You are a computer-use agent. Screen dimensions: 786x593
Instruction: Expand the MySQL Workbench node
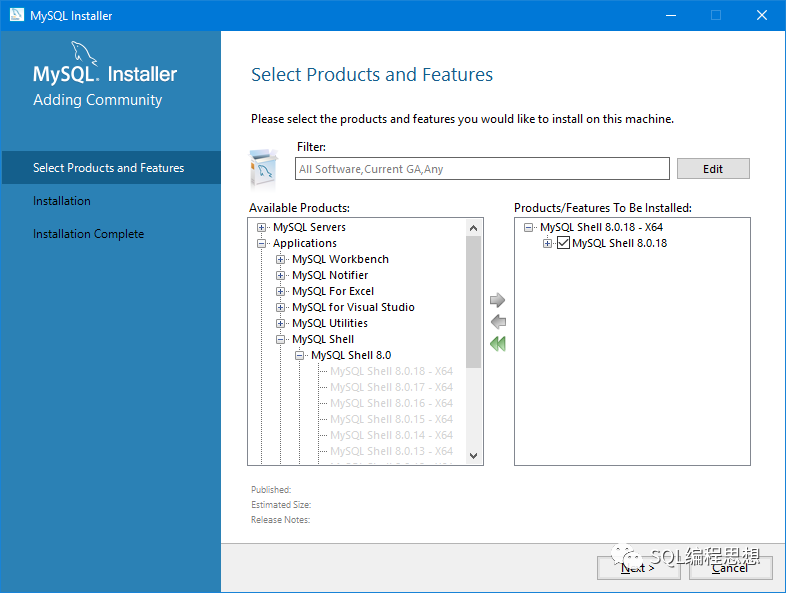(280, 260)
